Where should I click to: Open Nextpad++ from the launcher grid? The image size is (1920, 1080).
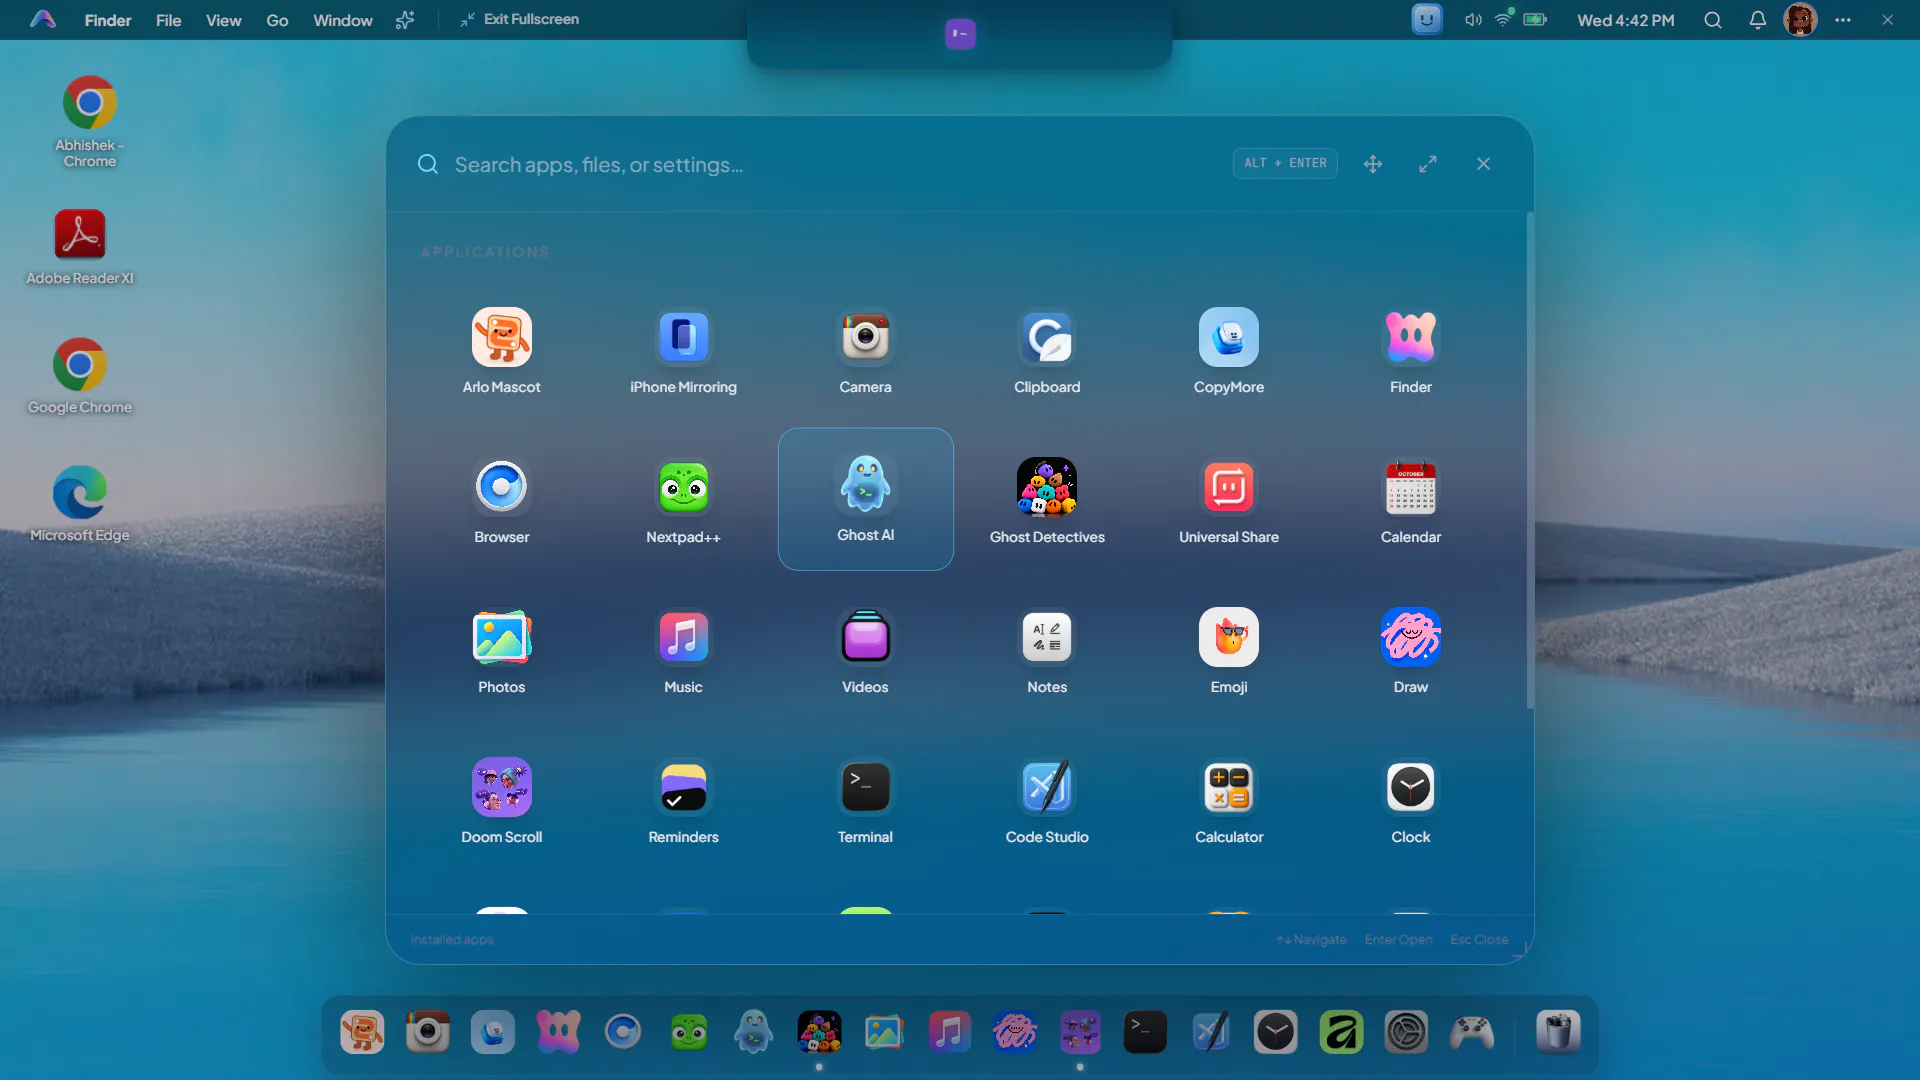click(x=683, y=500)
